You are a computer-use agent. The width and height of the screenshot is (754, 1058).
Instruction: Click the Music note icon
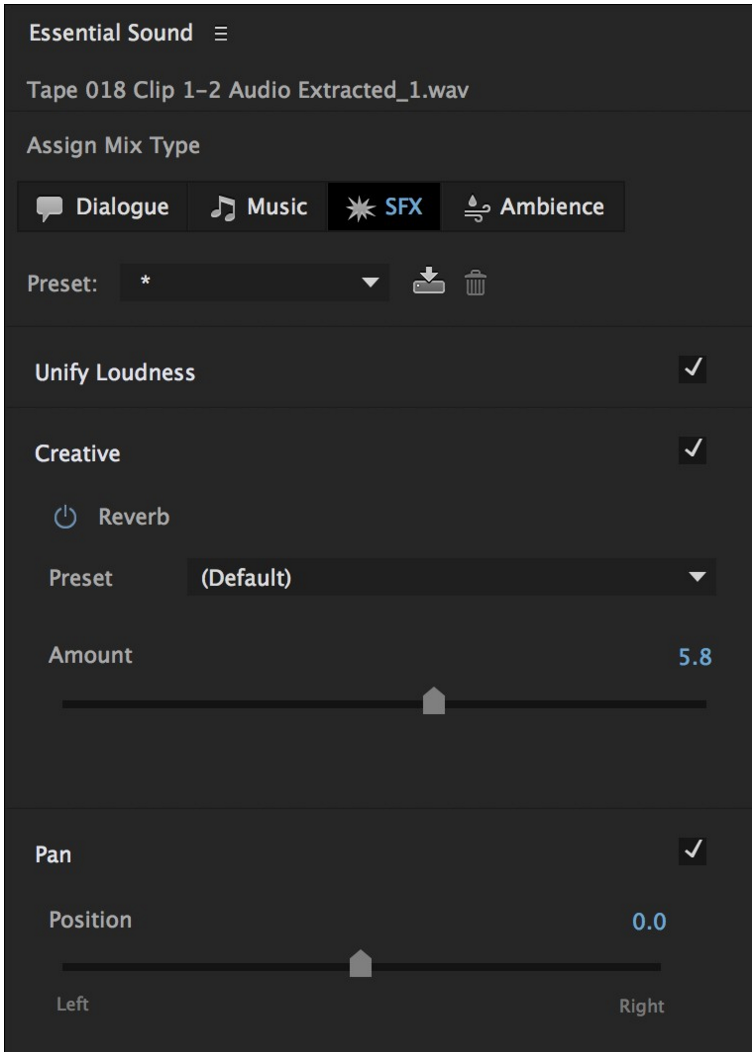[221, 207]
